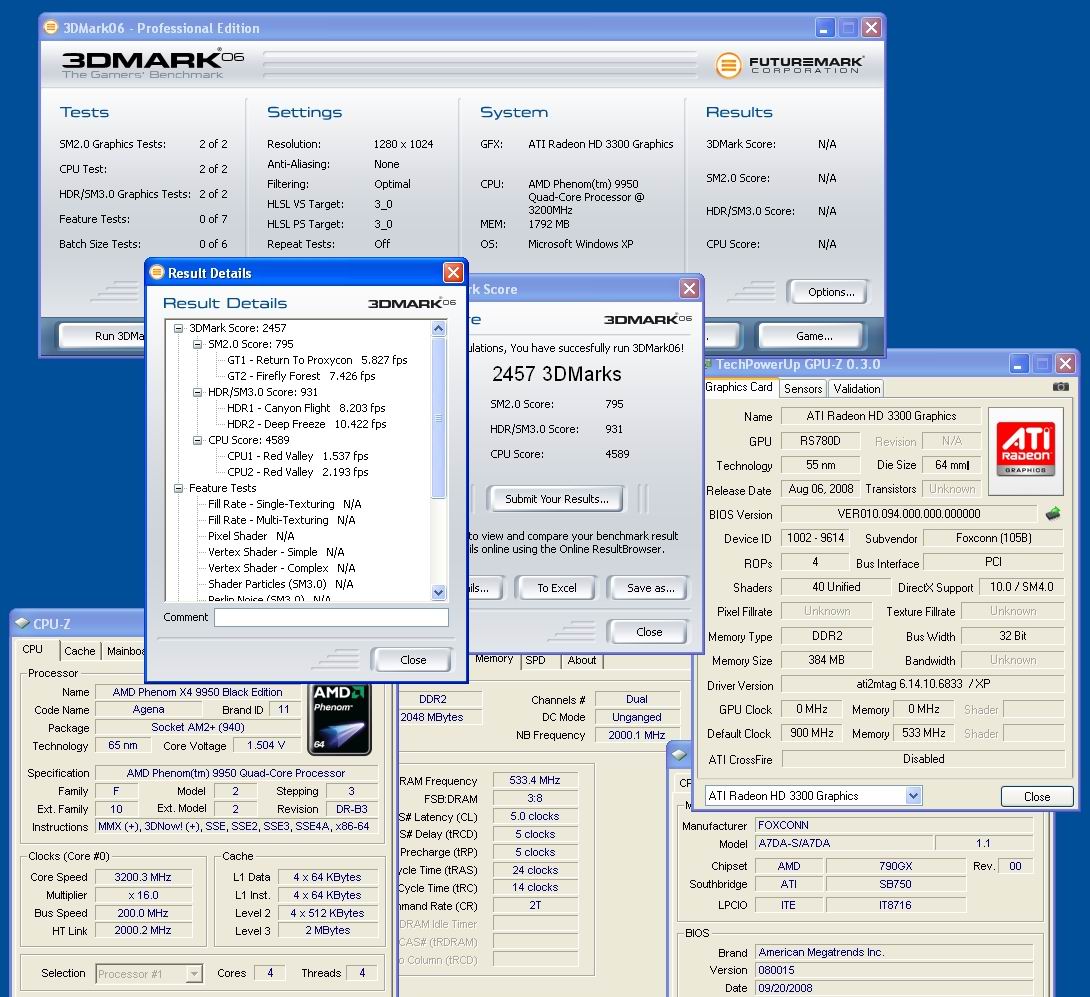Select Fill Rate - Single-Texturing row
1090x997 pixels.
[x=284, y=504]
